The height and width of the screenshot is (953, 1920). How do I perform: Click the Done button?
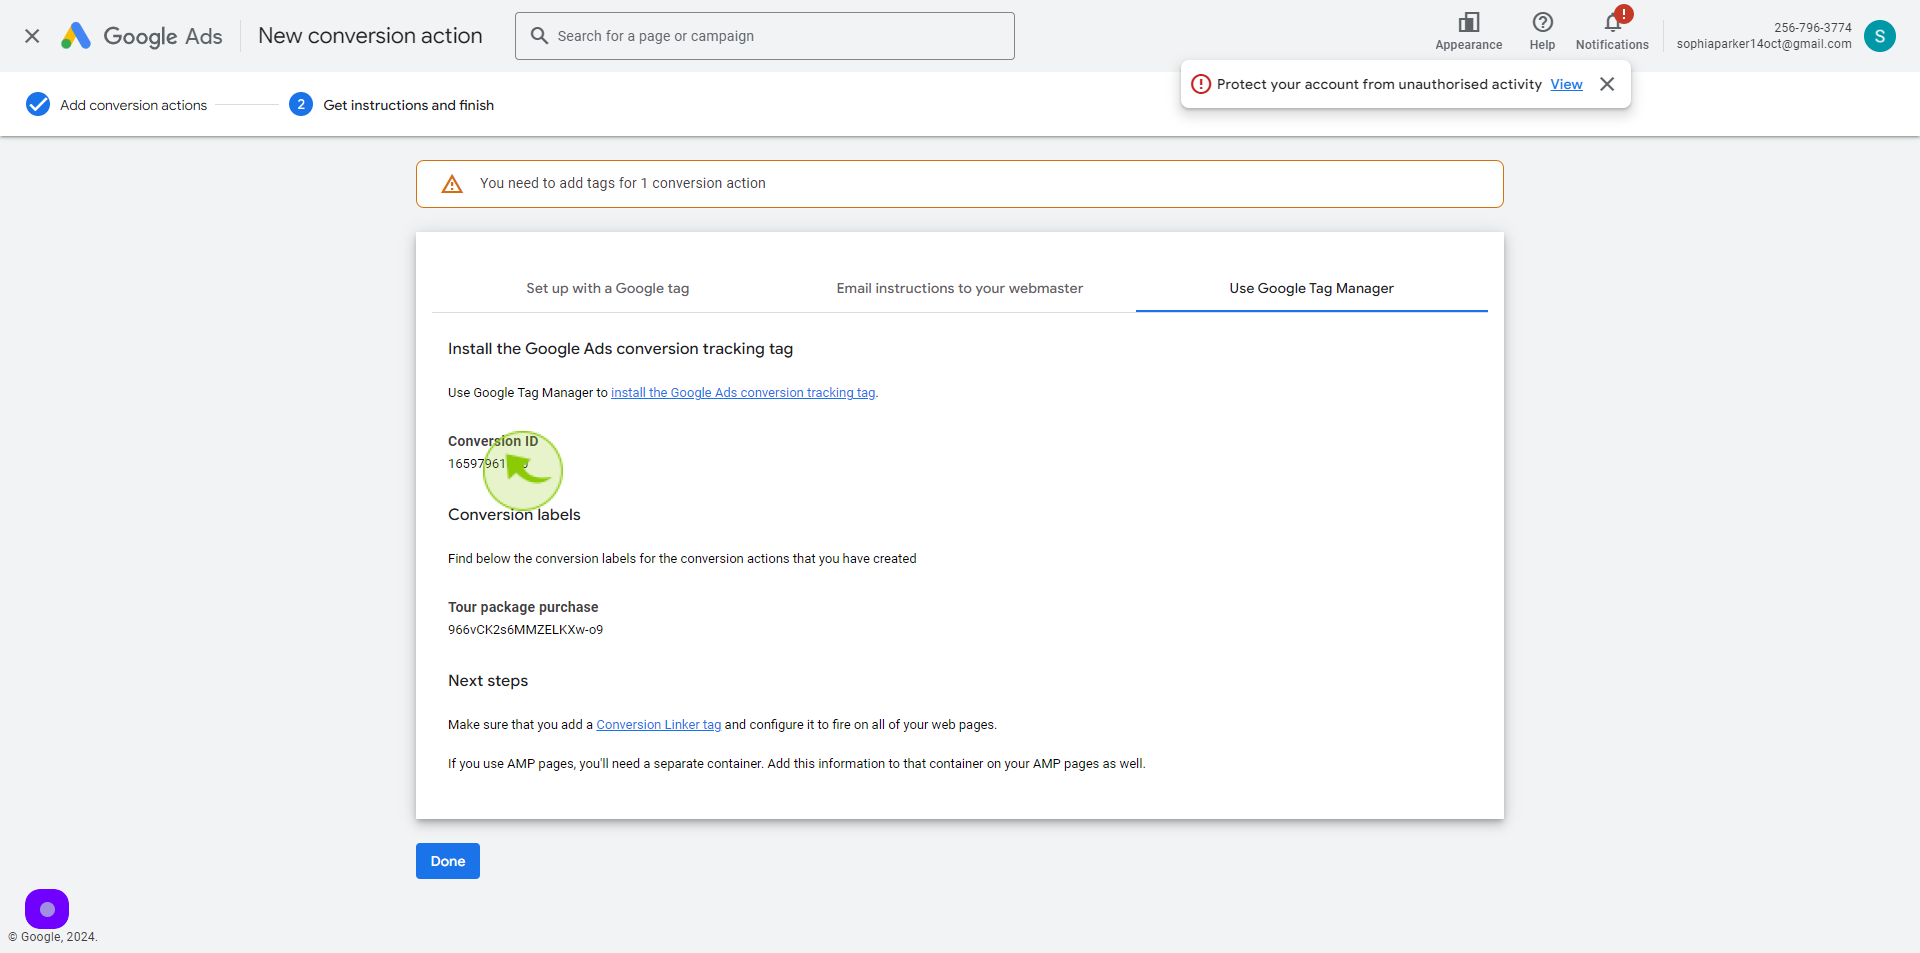click(448, 861)
